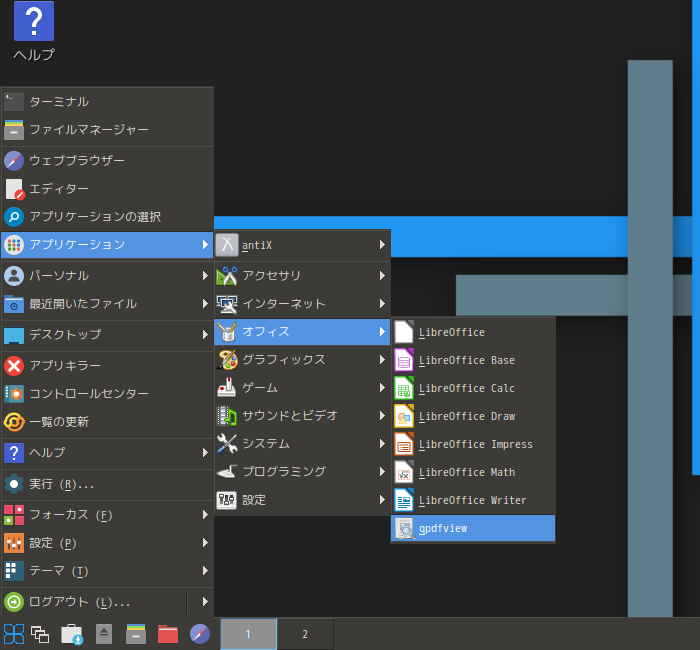Switch to workspace 2
700x650 pixels.
coord(305,634)
